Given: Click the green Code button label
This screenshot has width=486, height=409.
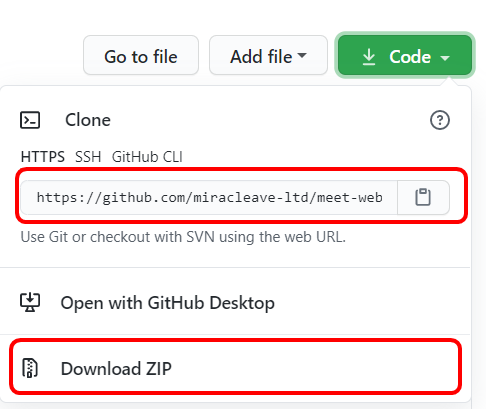Looking at the screenshot, I should click(x=410, y=56).
